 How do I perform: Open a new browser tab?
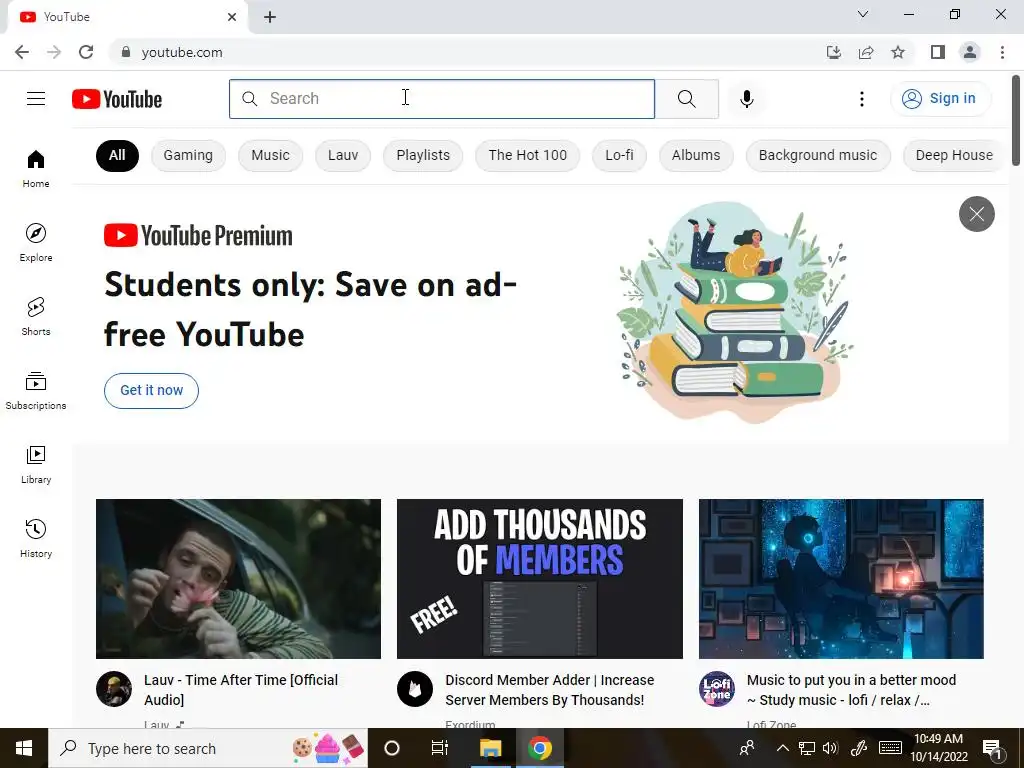270,17
